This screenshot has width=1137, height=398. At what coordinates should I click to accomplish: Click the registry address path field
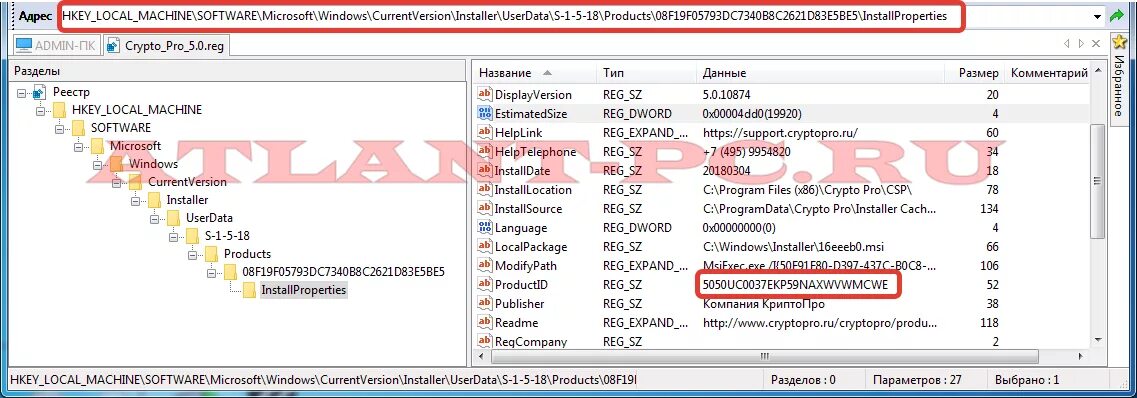[580, 15]
